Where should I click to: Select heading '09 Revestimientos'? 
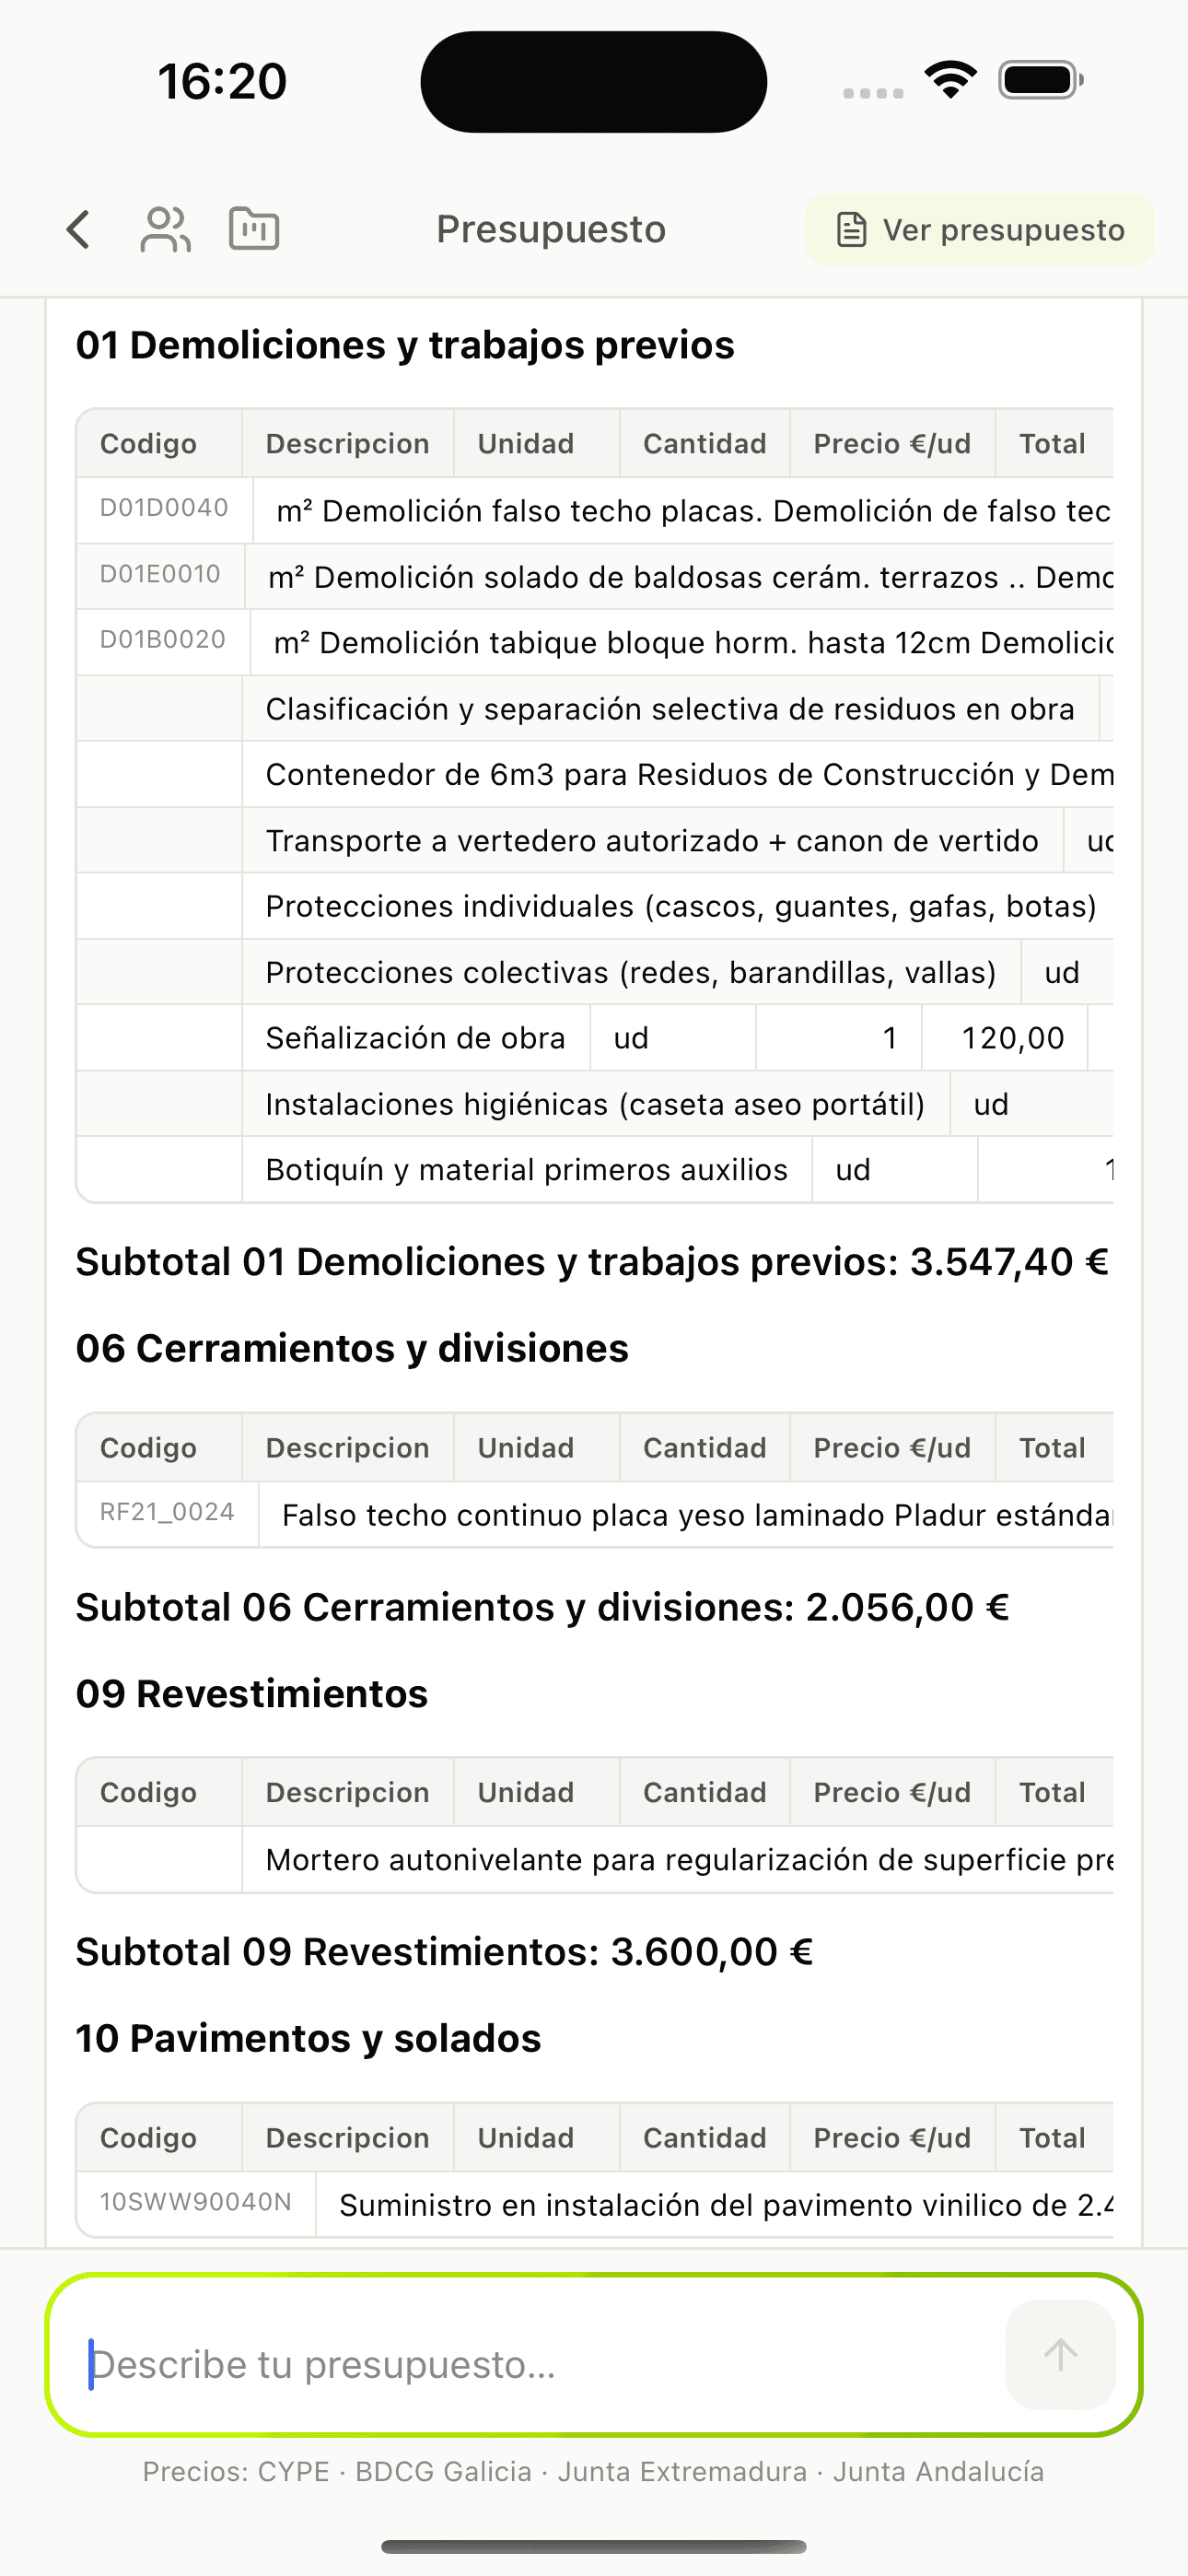[x=252, y=1693]
